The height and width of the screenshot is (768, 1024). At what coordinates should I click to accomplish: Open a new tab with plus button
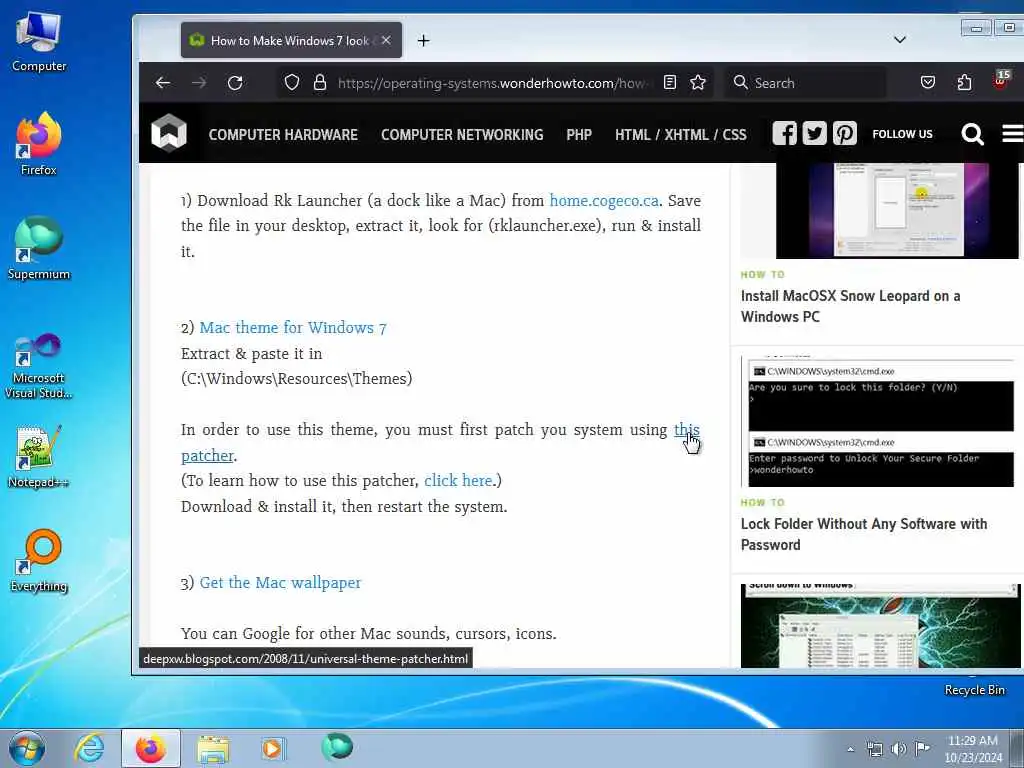424,40
